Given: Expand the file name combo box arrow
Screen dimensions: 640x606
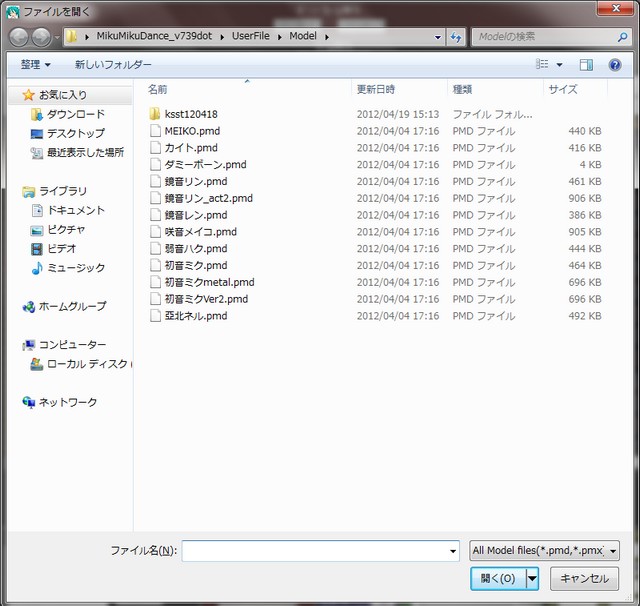Looking at the screenshot, I should coord(453,551).
